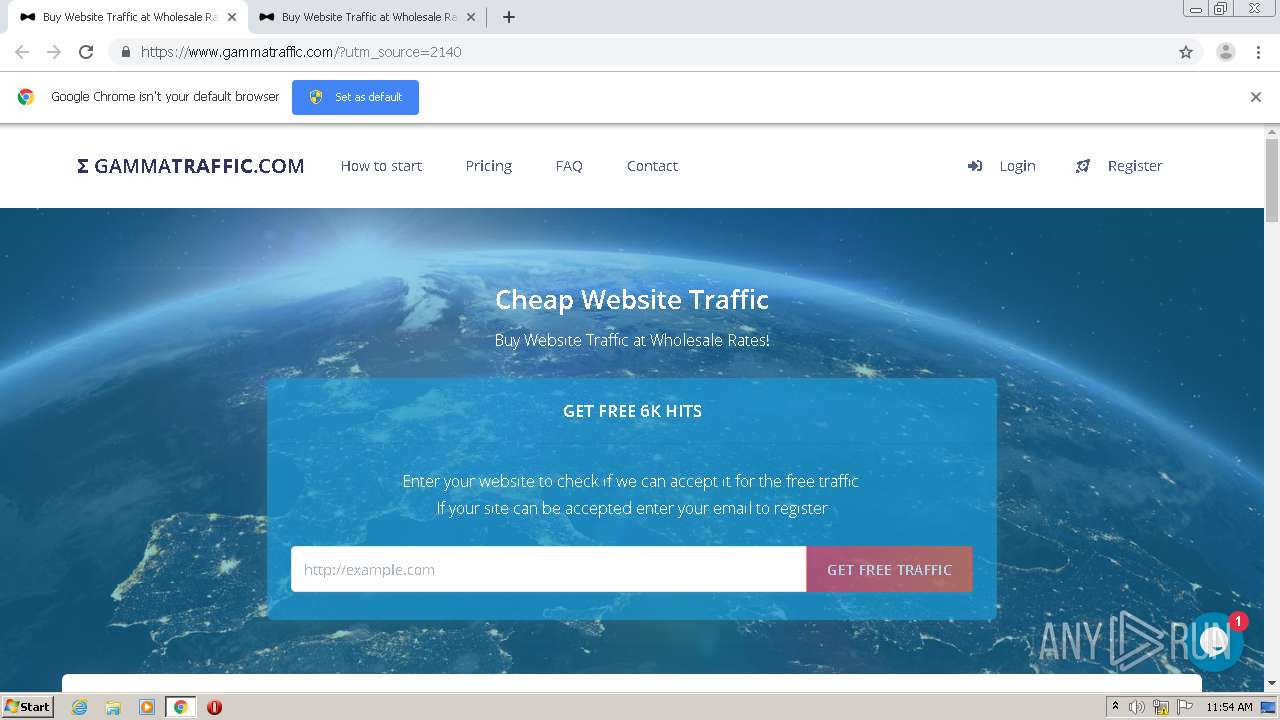Viewport: 1280px width, 720px height.
Task: Click the scrollbar up arrow
Action: pos(1272,131)
